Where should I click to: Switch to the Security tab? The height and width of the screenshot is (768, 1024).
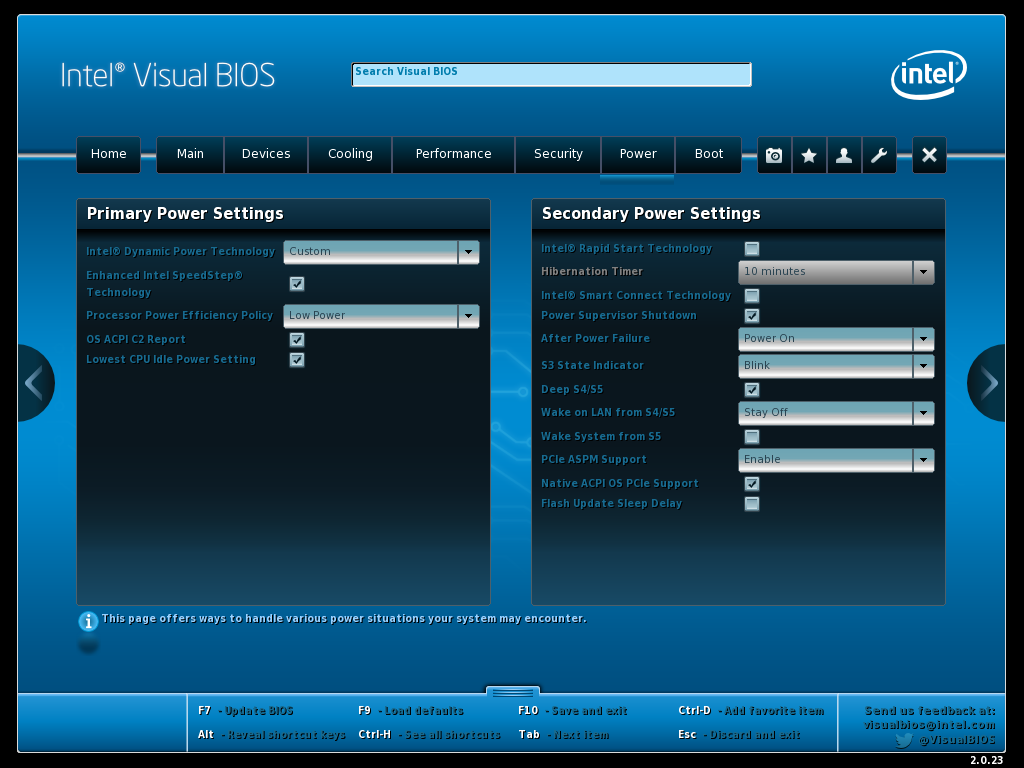coord(558,155)
